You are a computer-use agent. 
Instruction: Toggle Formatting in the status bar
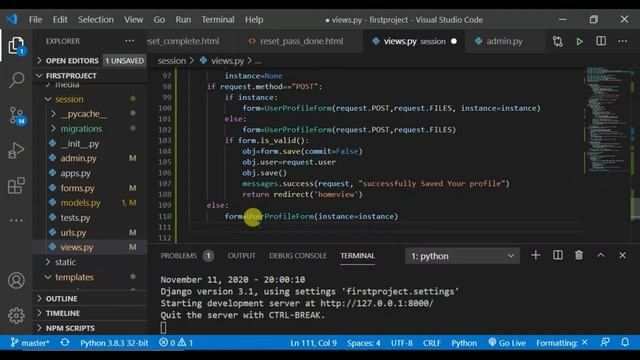pyautogui.click(x=562, y=343)
